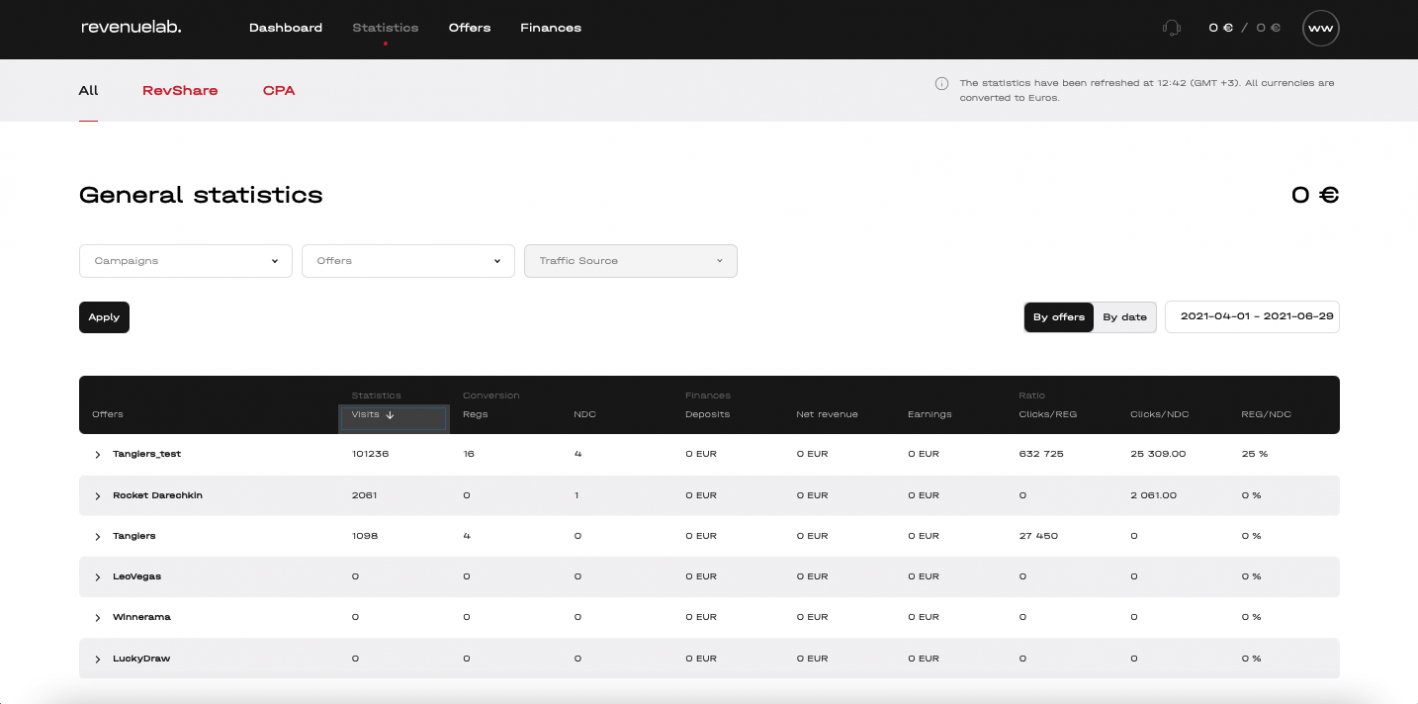
Task: Open the date range picker field
Action: [x=1252, y=316]
